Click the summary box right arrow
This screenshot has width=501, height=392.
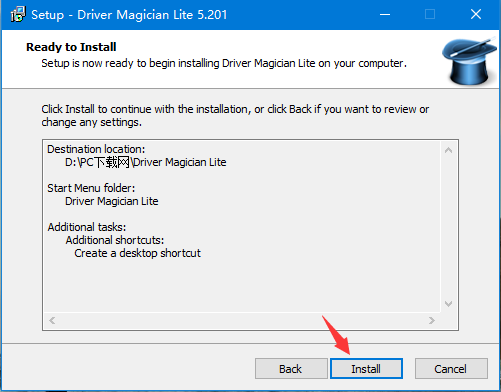(432, 321)
